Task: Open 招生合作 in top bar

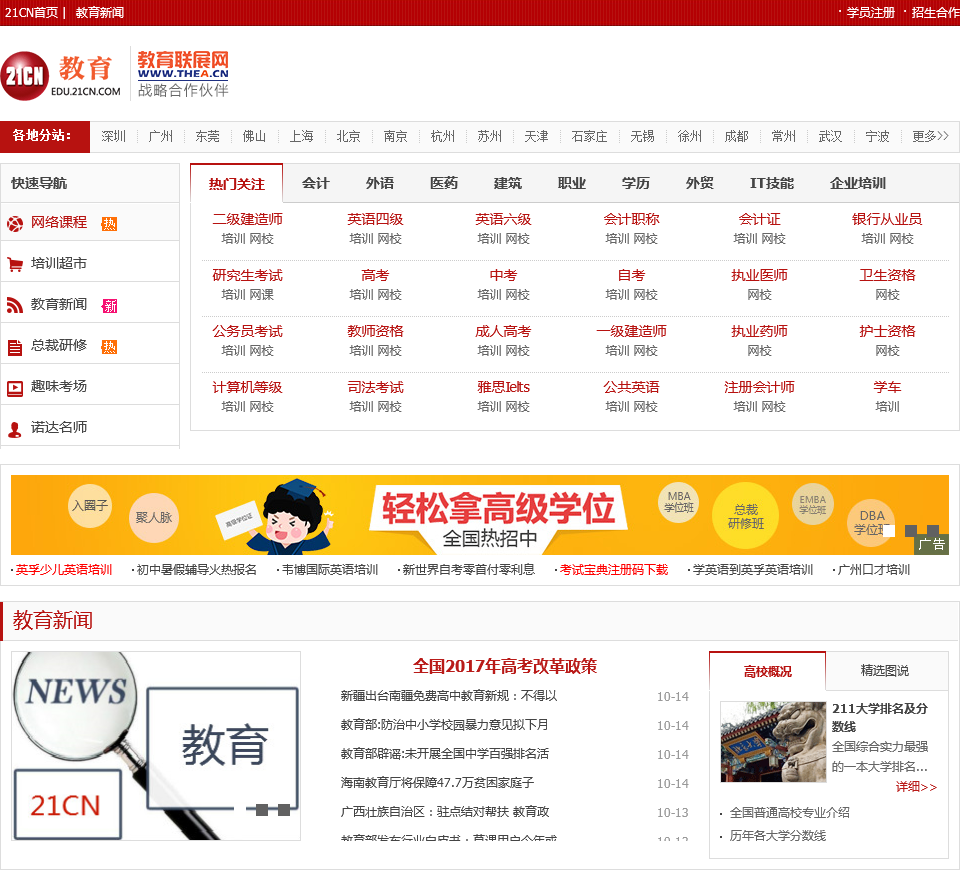Action: point(935,12)
